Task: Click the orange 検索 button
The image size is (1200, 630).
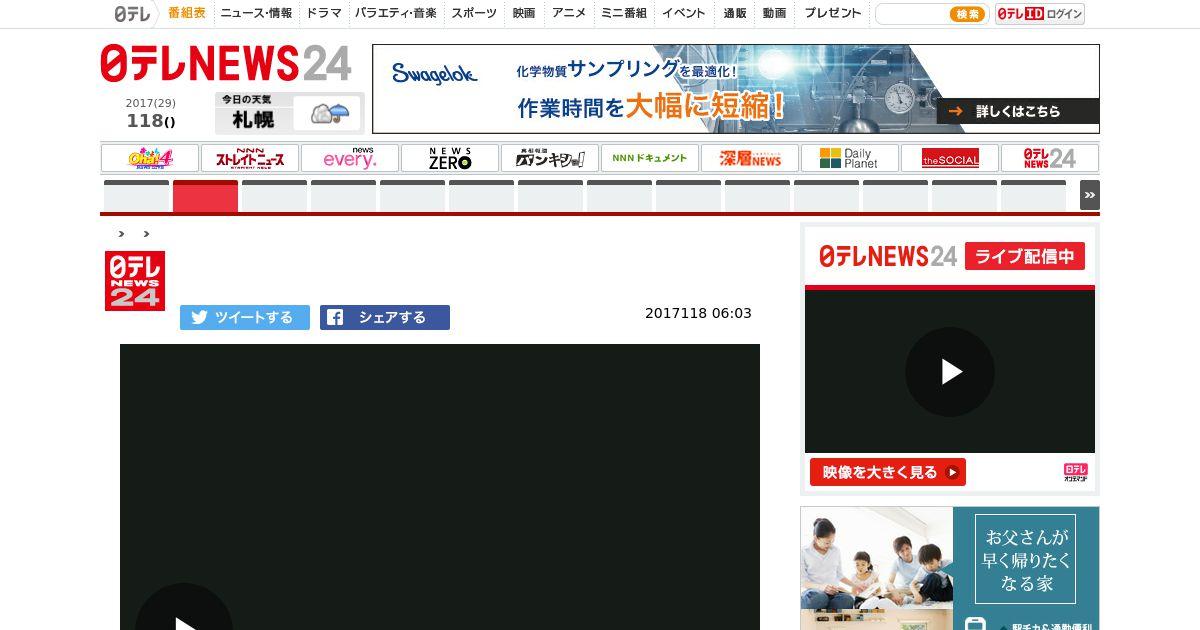Action: pyautogui.click(x=967, y=14)
